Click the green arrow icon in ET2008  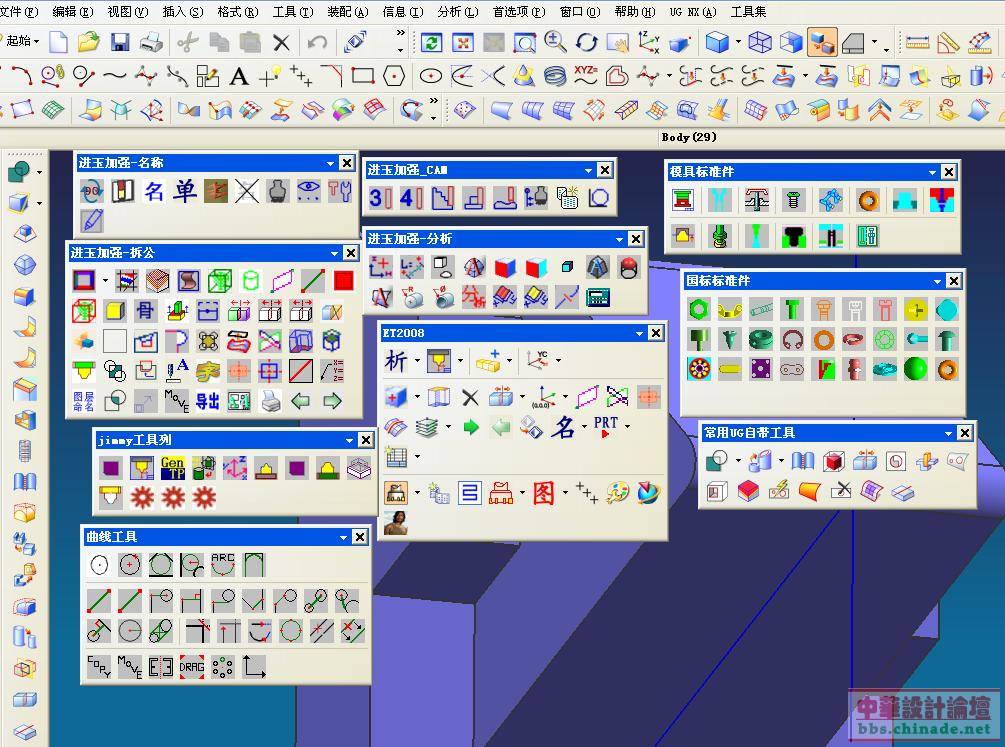(470, 426)
